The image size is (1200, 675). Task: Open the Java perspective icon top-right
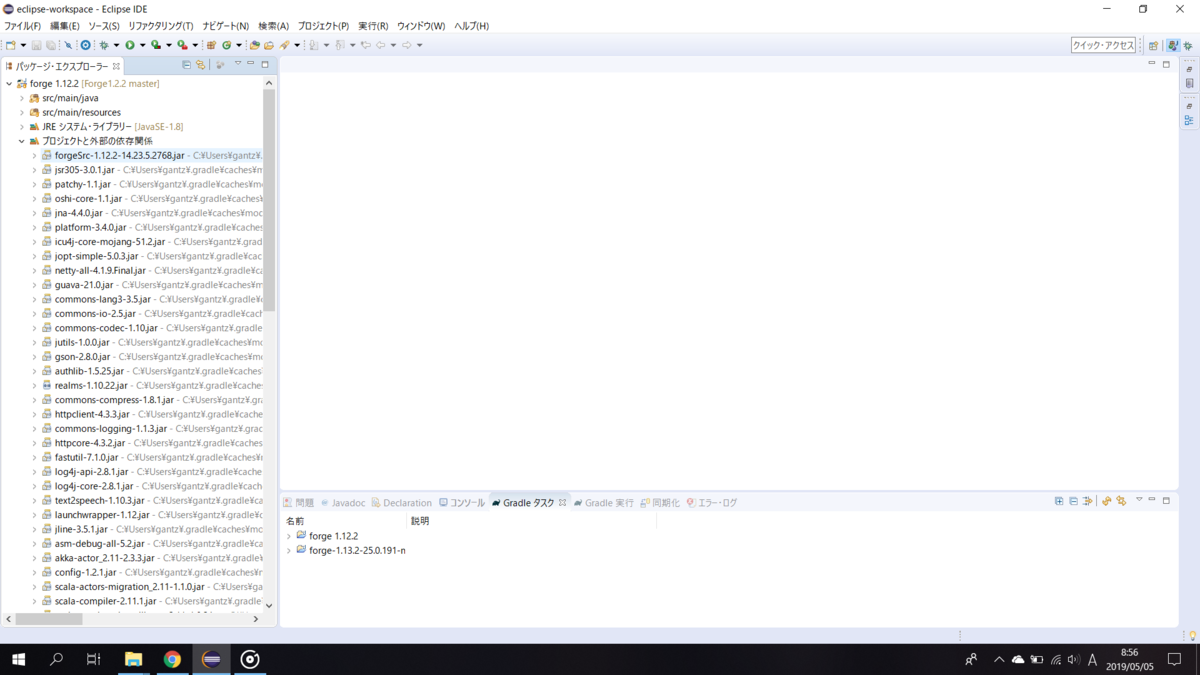[x=1173, y=45]
